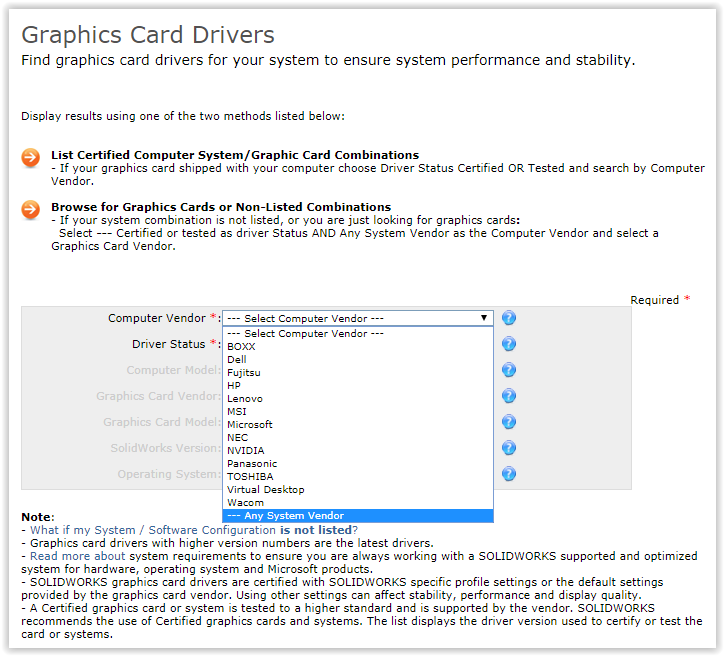Click the greyed 'Graphics Card Model:' label

pos(162,422)
